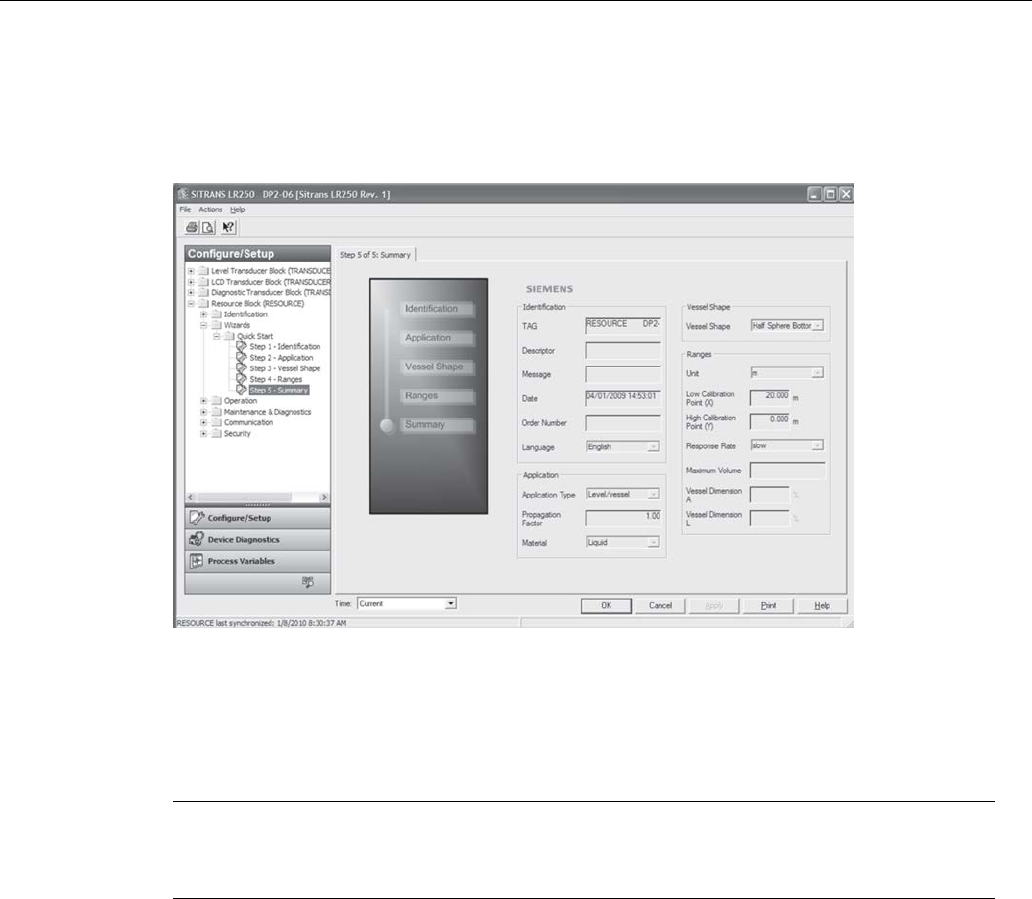Click the TAG input field
This screenshot has width=1032, height=899.
[623, 325]
